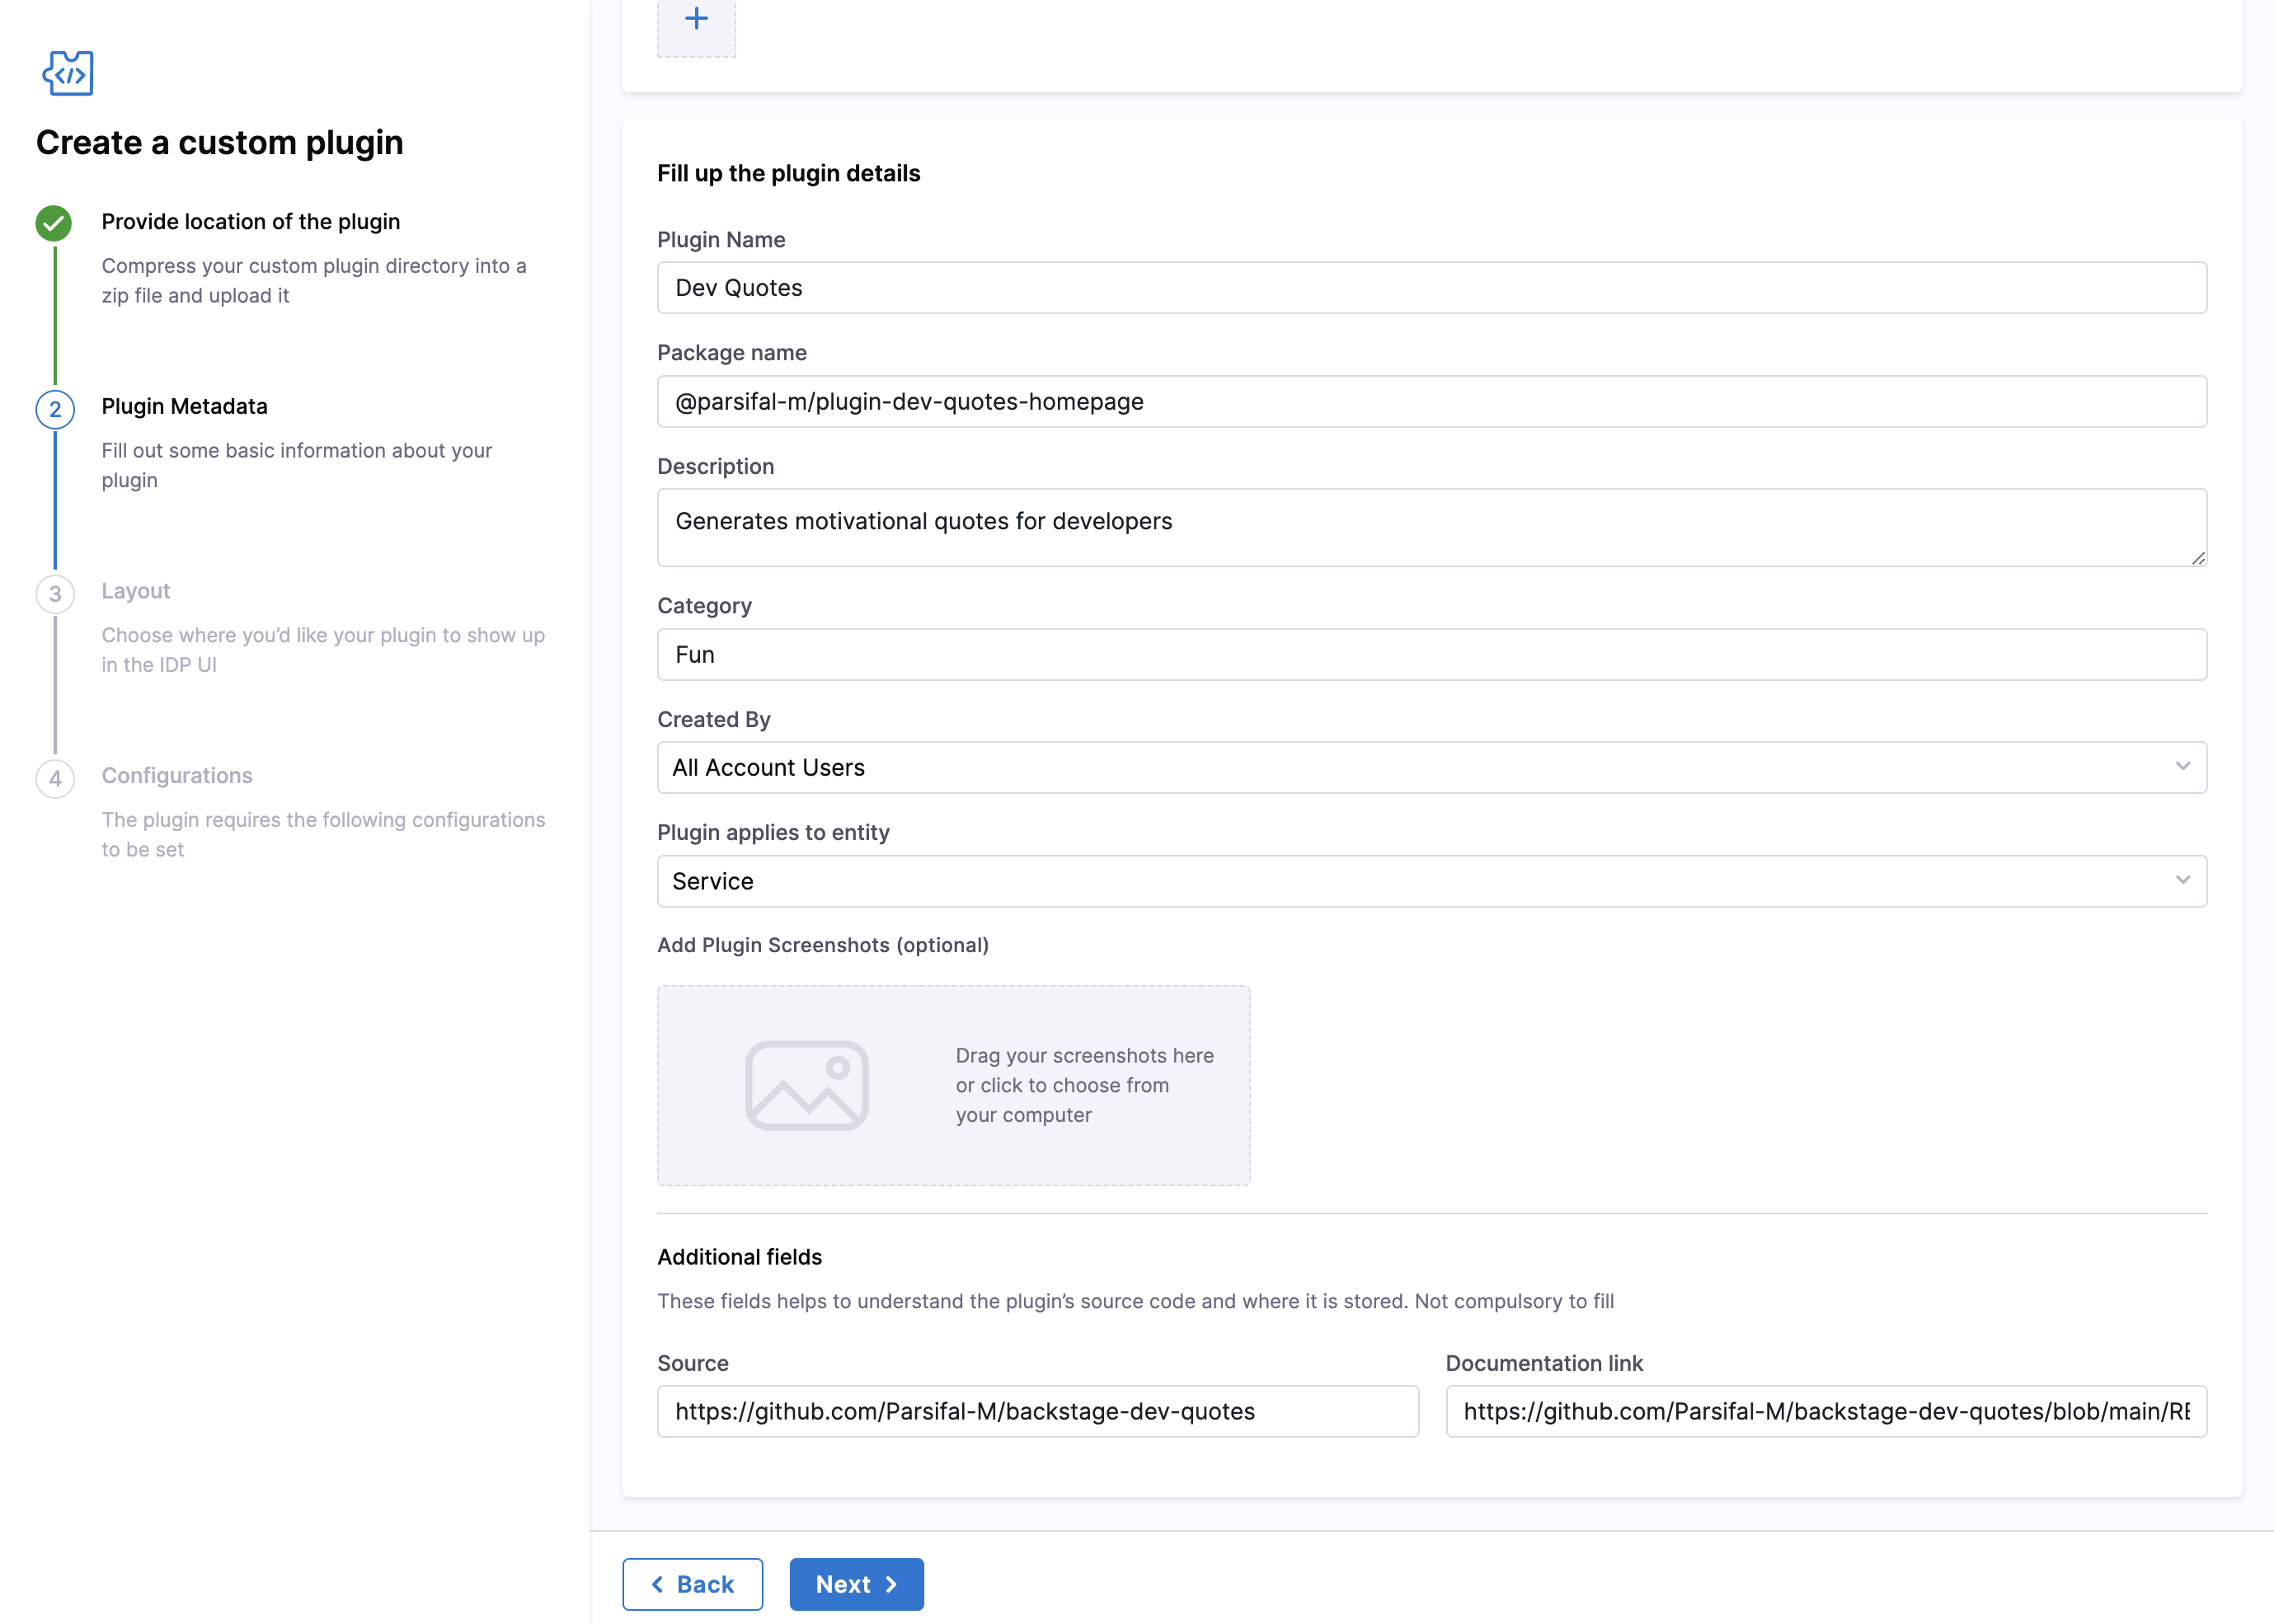Focus the Documentation link field
The width and height of the screenshot is (2274, 1624).
click(x=1825, y=1411)
